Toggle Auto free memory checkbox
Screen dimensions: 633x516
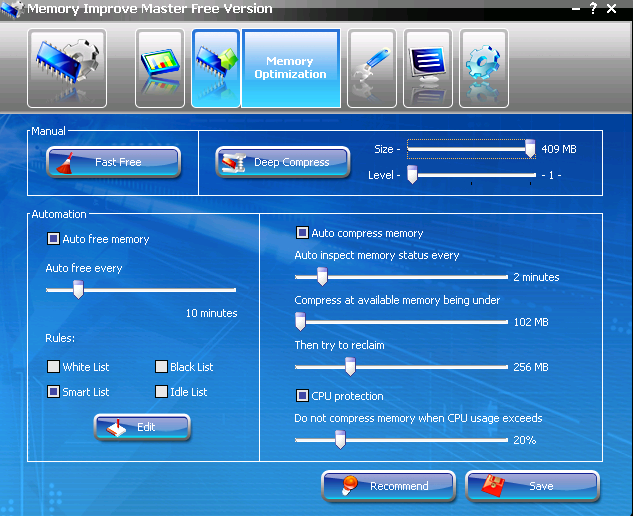click(53, 239)
